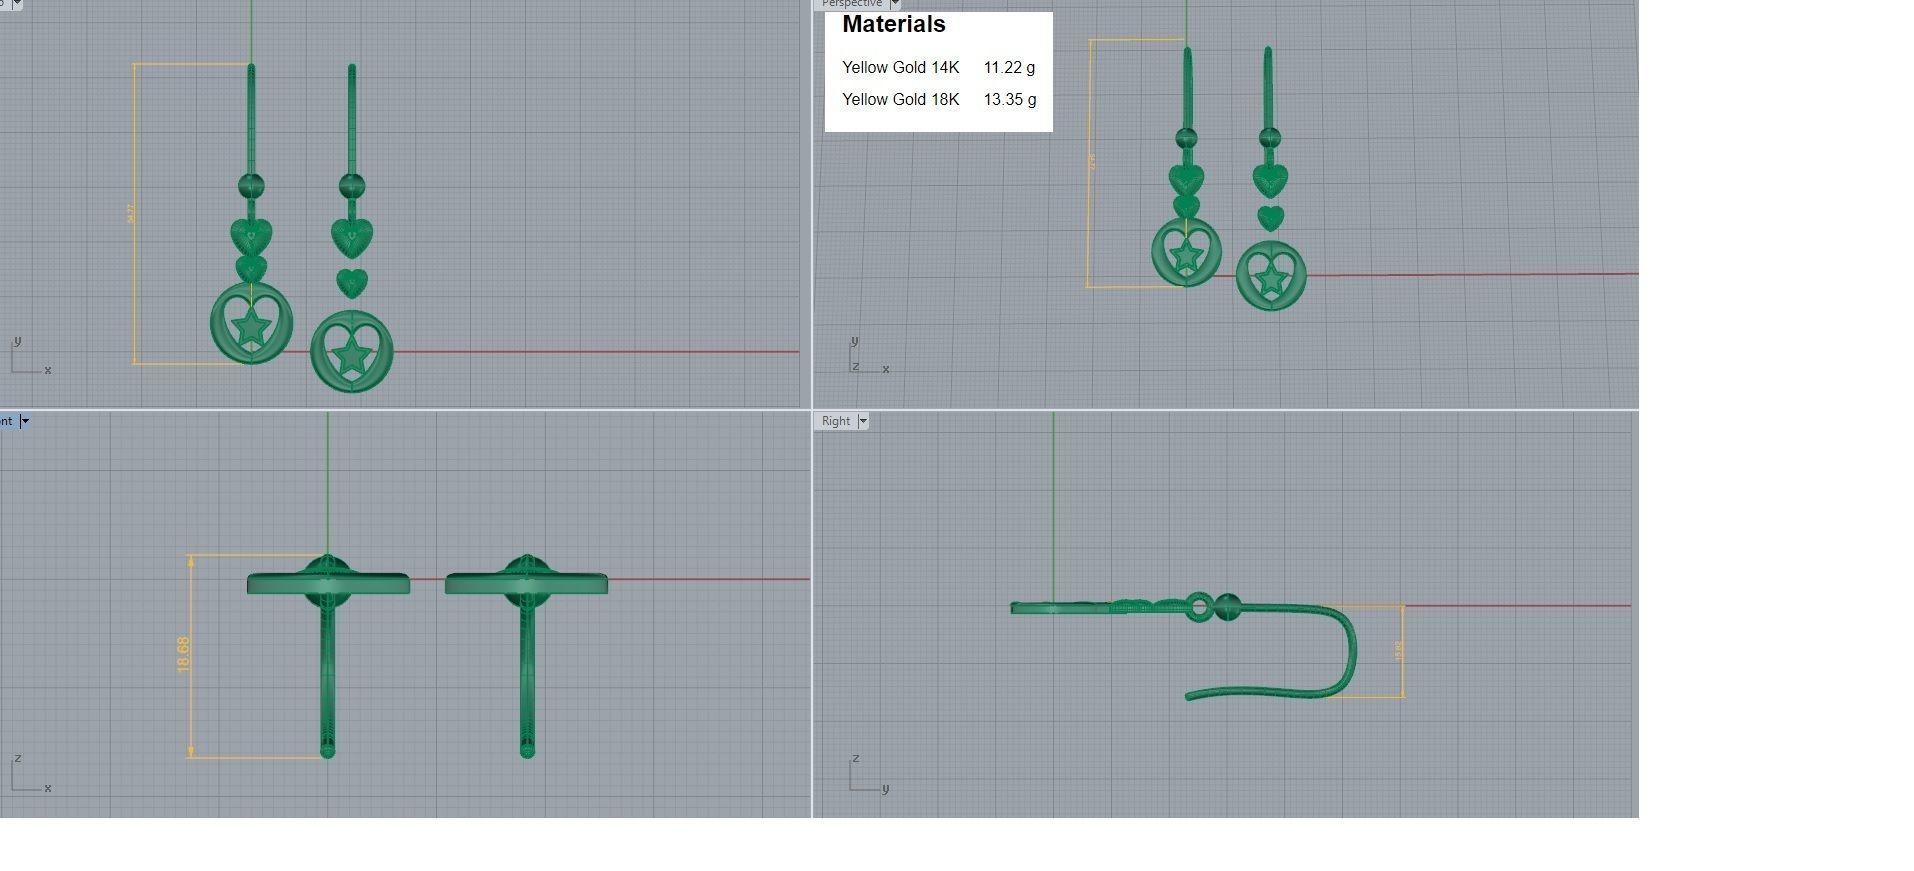This screenshot has height=871, width=1914.
Task: Open the Right viewport title dropdown arrow
Action: click(x=863, y=421)
